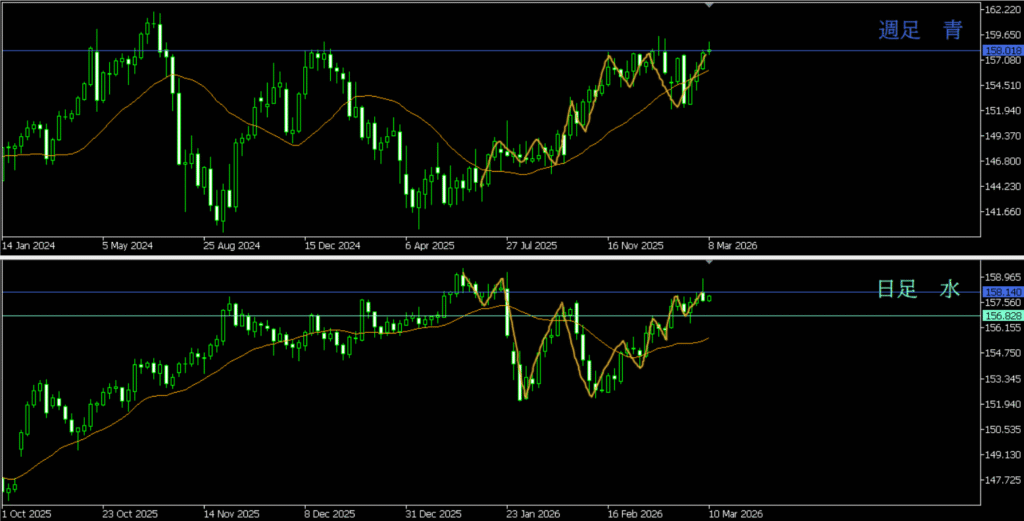The image size is (1024, 521).
Task: Select the pale green horizontal line at 156.828
Action: [x=300, y=316]
